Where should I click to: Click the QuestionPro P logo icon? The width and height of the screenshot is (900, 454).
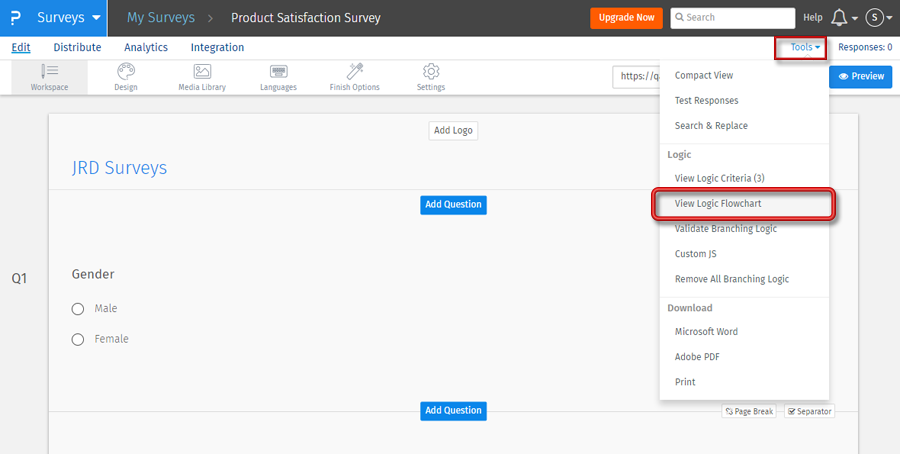[x=16, y=18]
